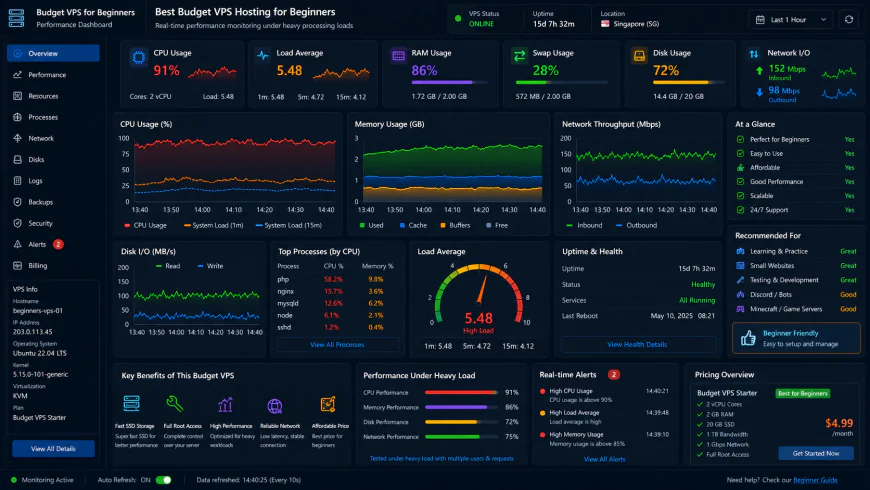Click the High CPU Usage alert entry
The height and width of the screenshot is (490, 870).
pyautogui.click(x=605, y=395)
